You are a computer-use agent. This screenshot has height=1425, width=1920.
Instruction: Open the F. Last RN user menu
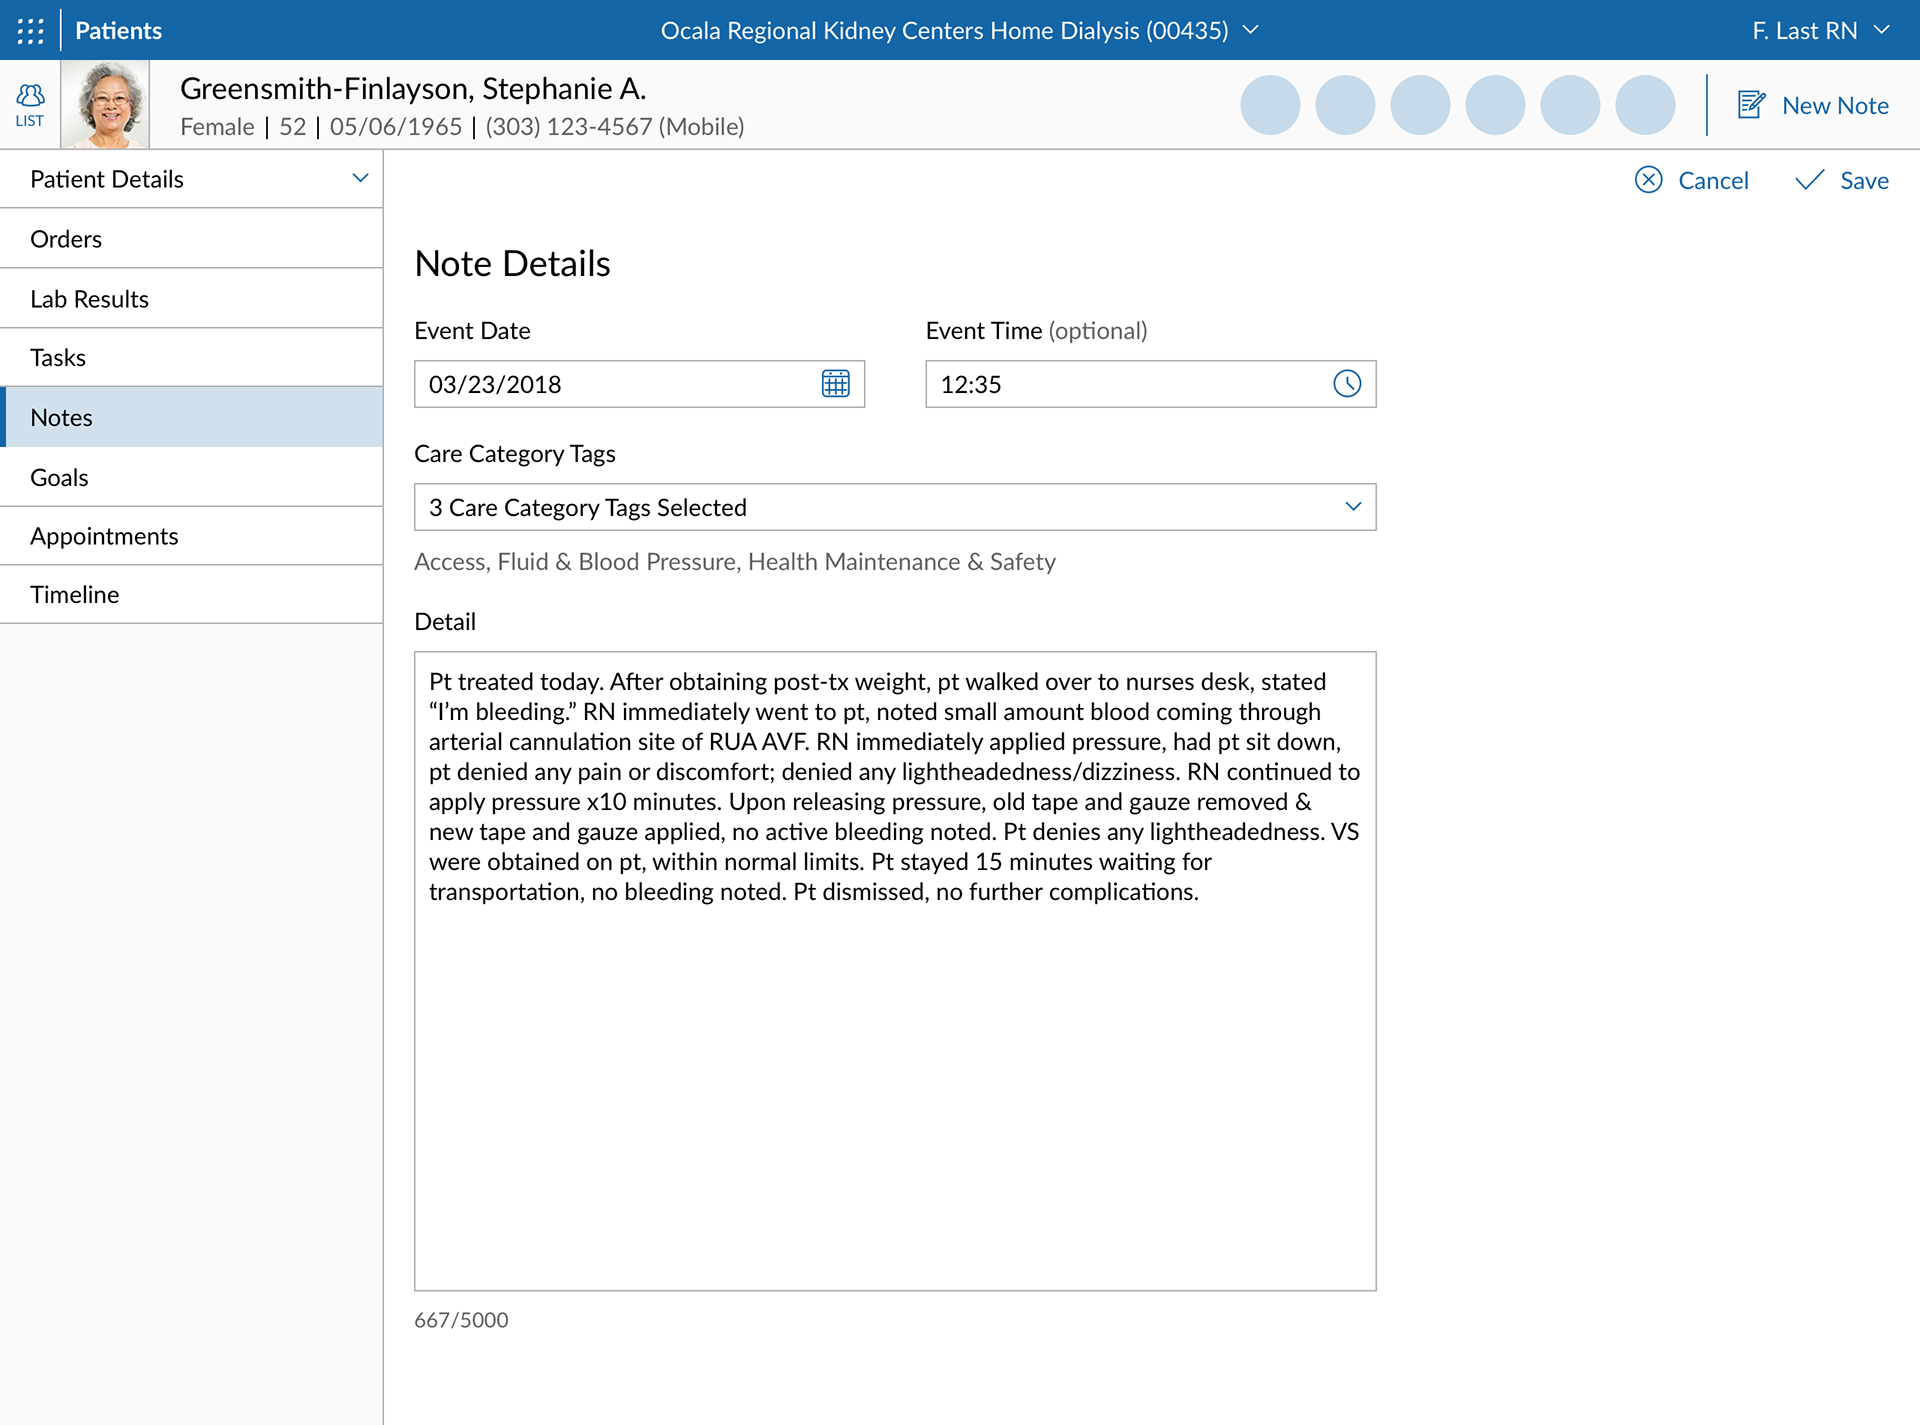tap(1821, 30)
